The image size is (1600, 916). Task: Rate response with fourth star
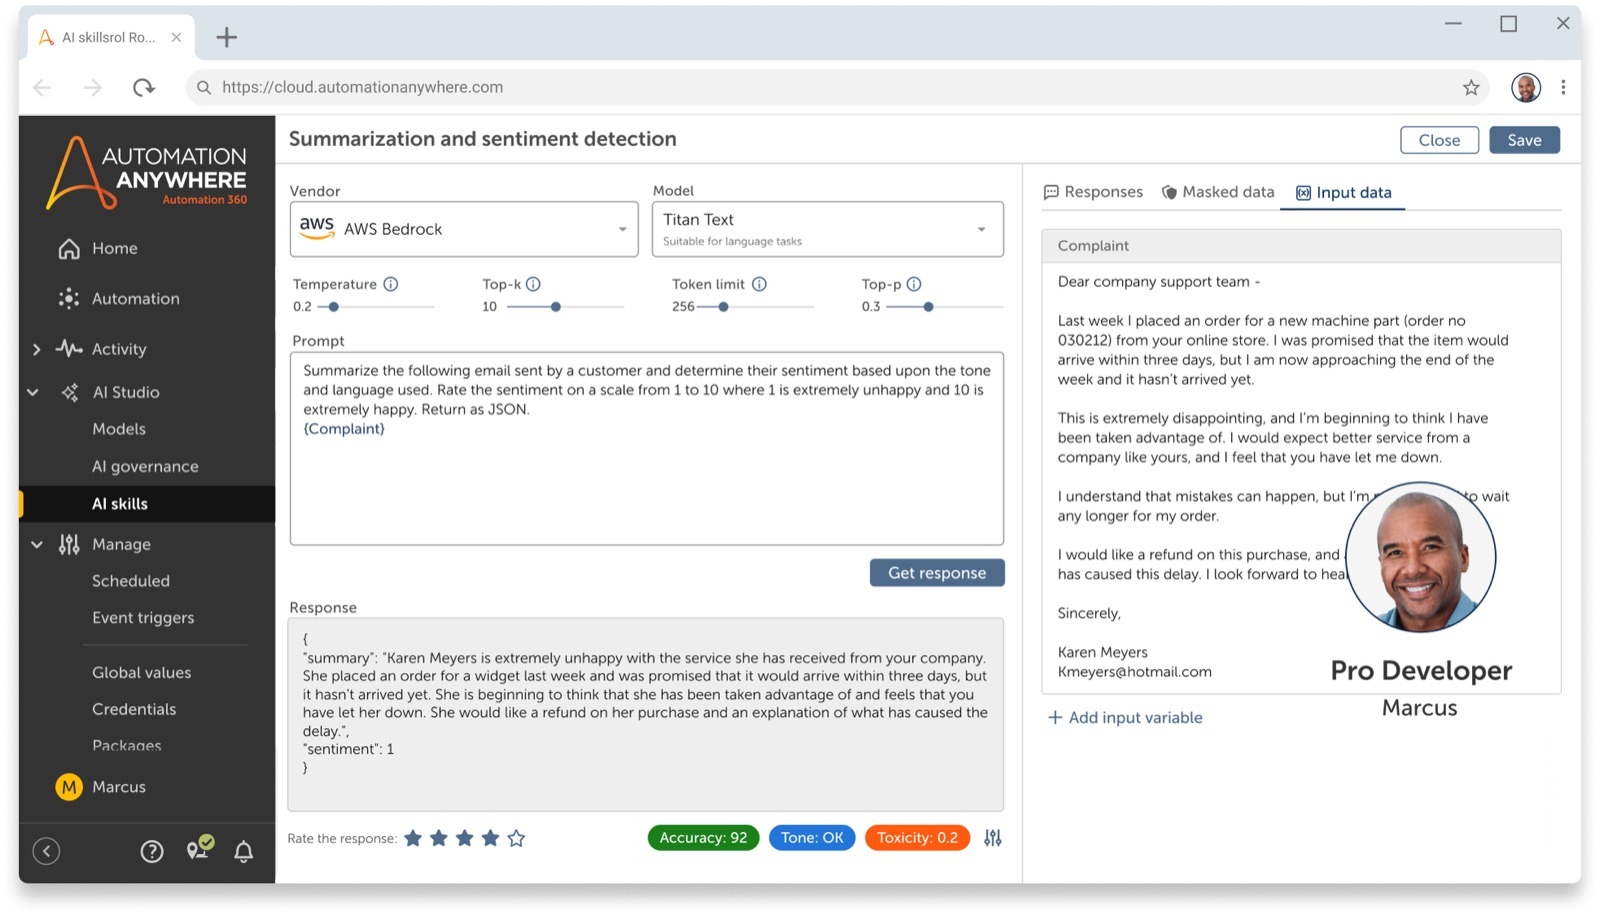(x=490, y=838)
